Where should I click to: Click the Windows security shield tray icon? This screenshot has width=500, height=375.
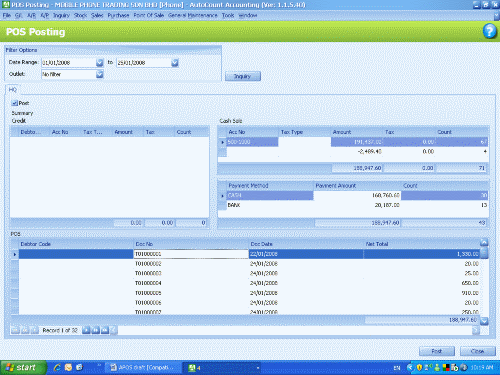coord(419,368)
